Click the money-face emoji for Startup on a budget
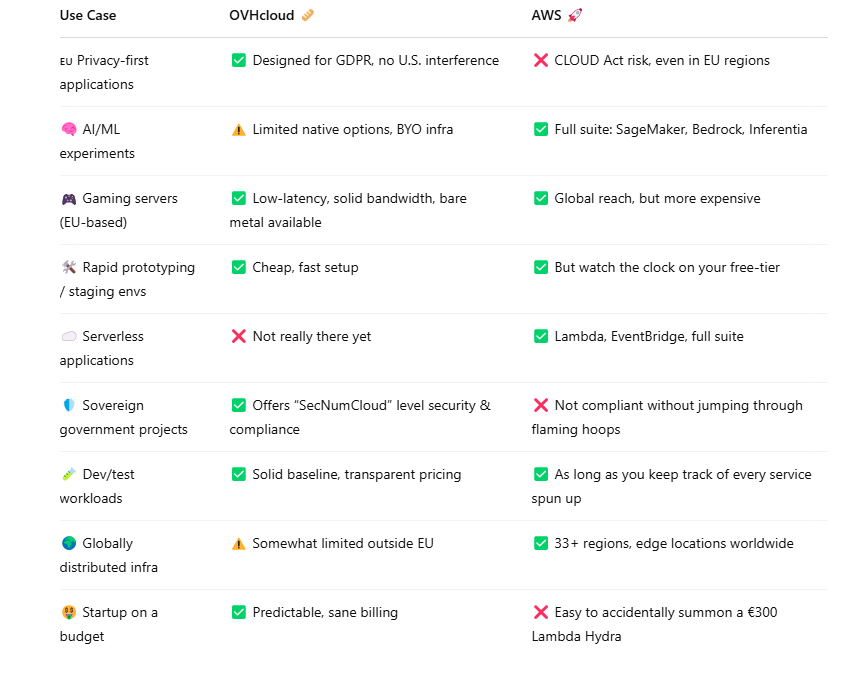The height and width of the screenshot is (686, 863). coord(69,612)
